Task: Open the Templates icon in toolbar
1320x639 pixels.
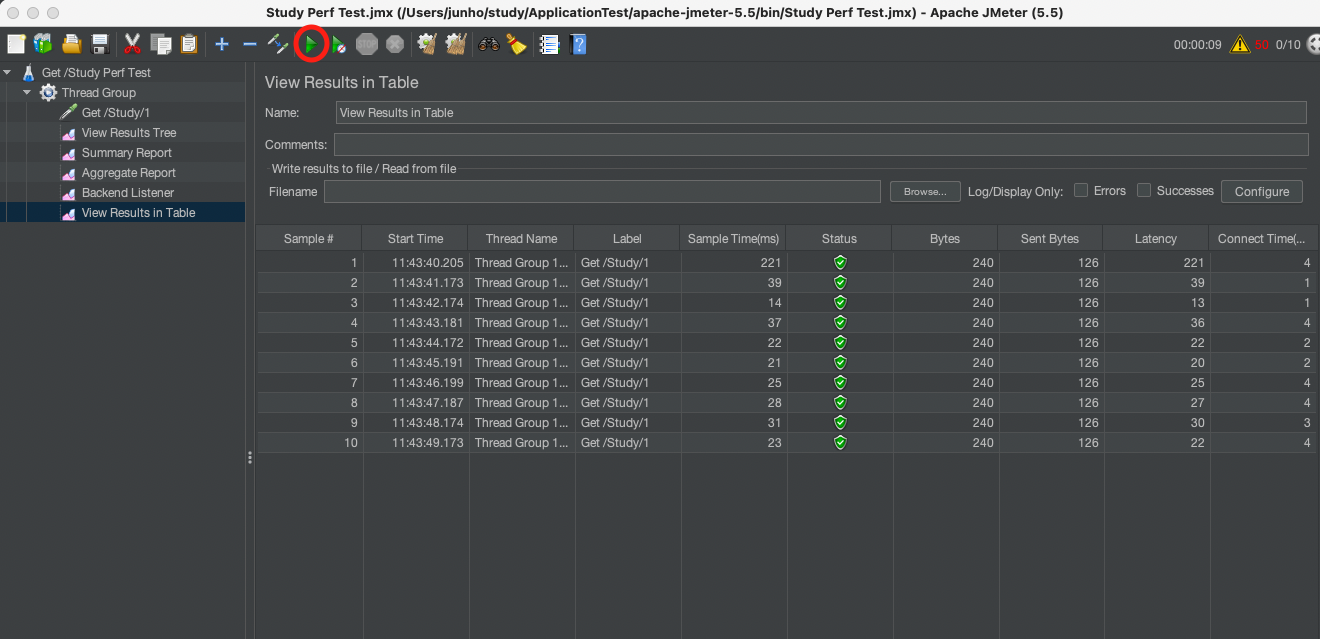Action: (43, 44)
